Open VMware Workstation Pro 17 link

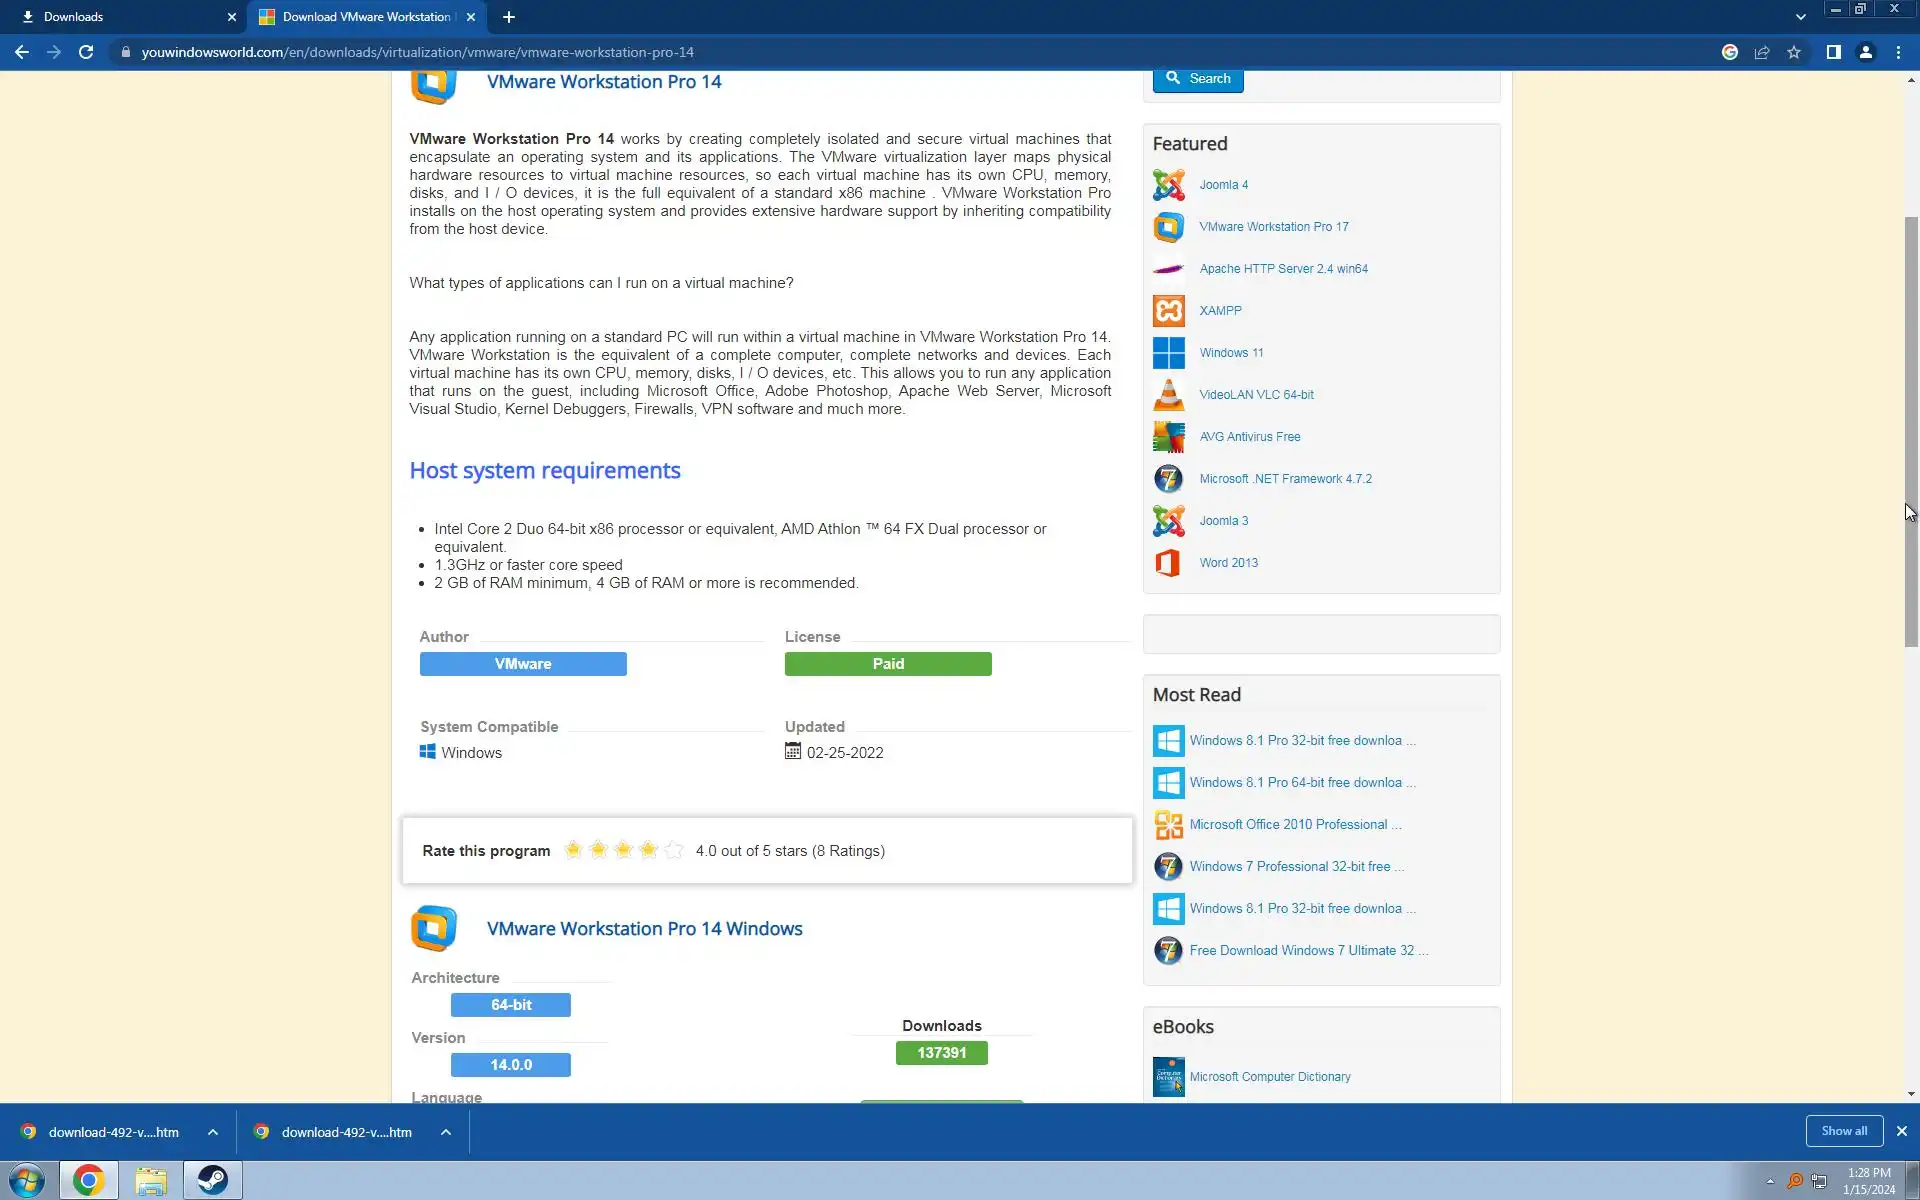(x=1273, y=227)
